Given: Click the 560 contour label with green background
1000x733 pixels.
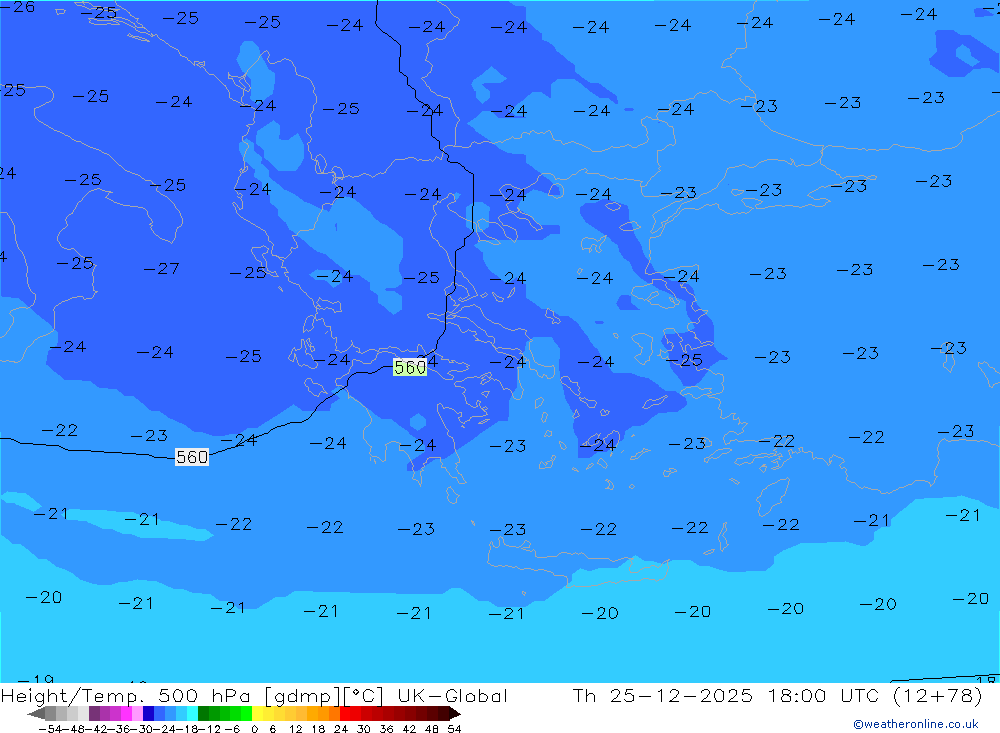Looking at the screenshot, I should coord(409,367).
